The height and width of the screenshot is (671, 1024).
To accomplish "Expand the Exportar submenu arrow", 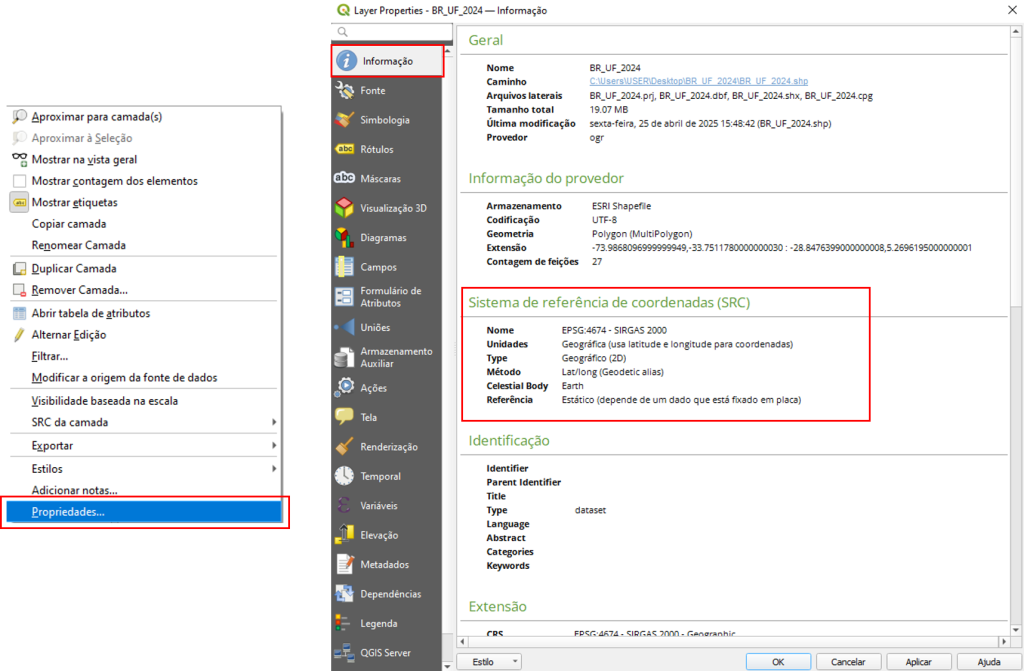I will coord(273,446).
